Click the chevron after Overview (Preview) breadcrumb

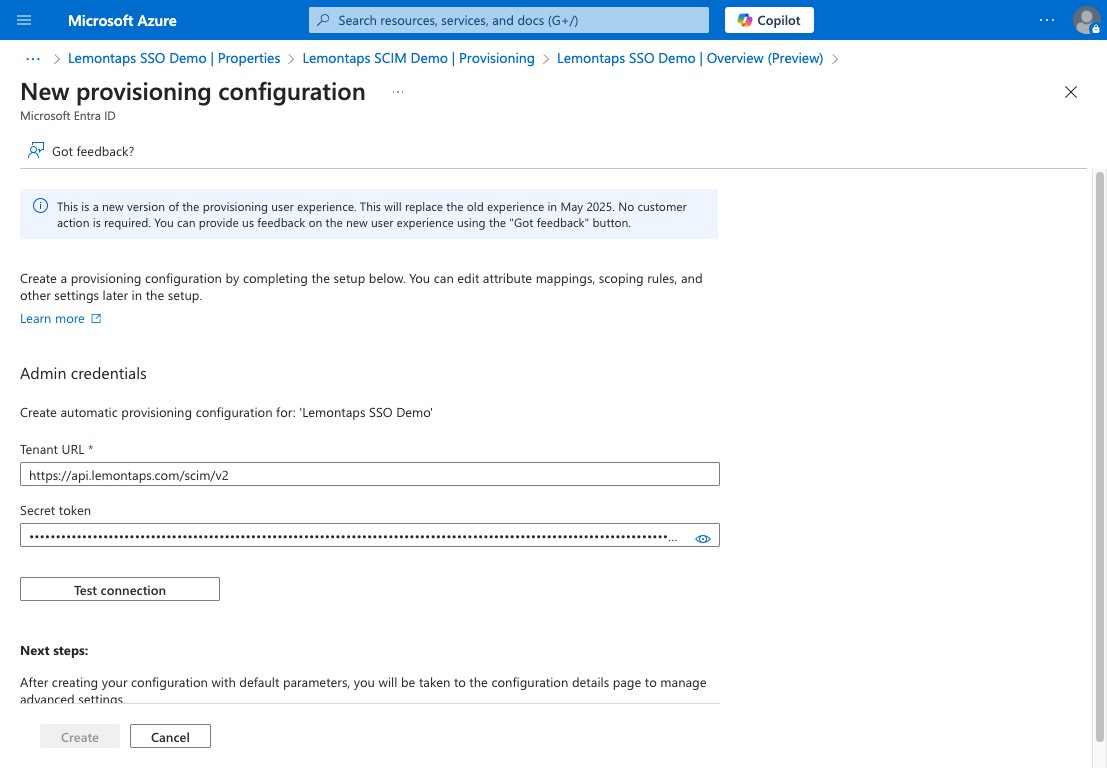[834, 59]
